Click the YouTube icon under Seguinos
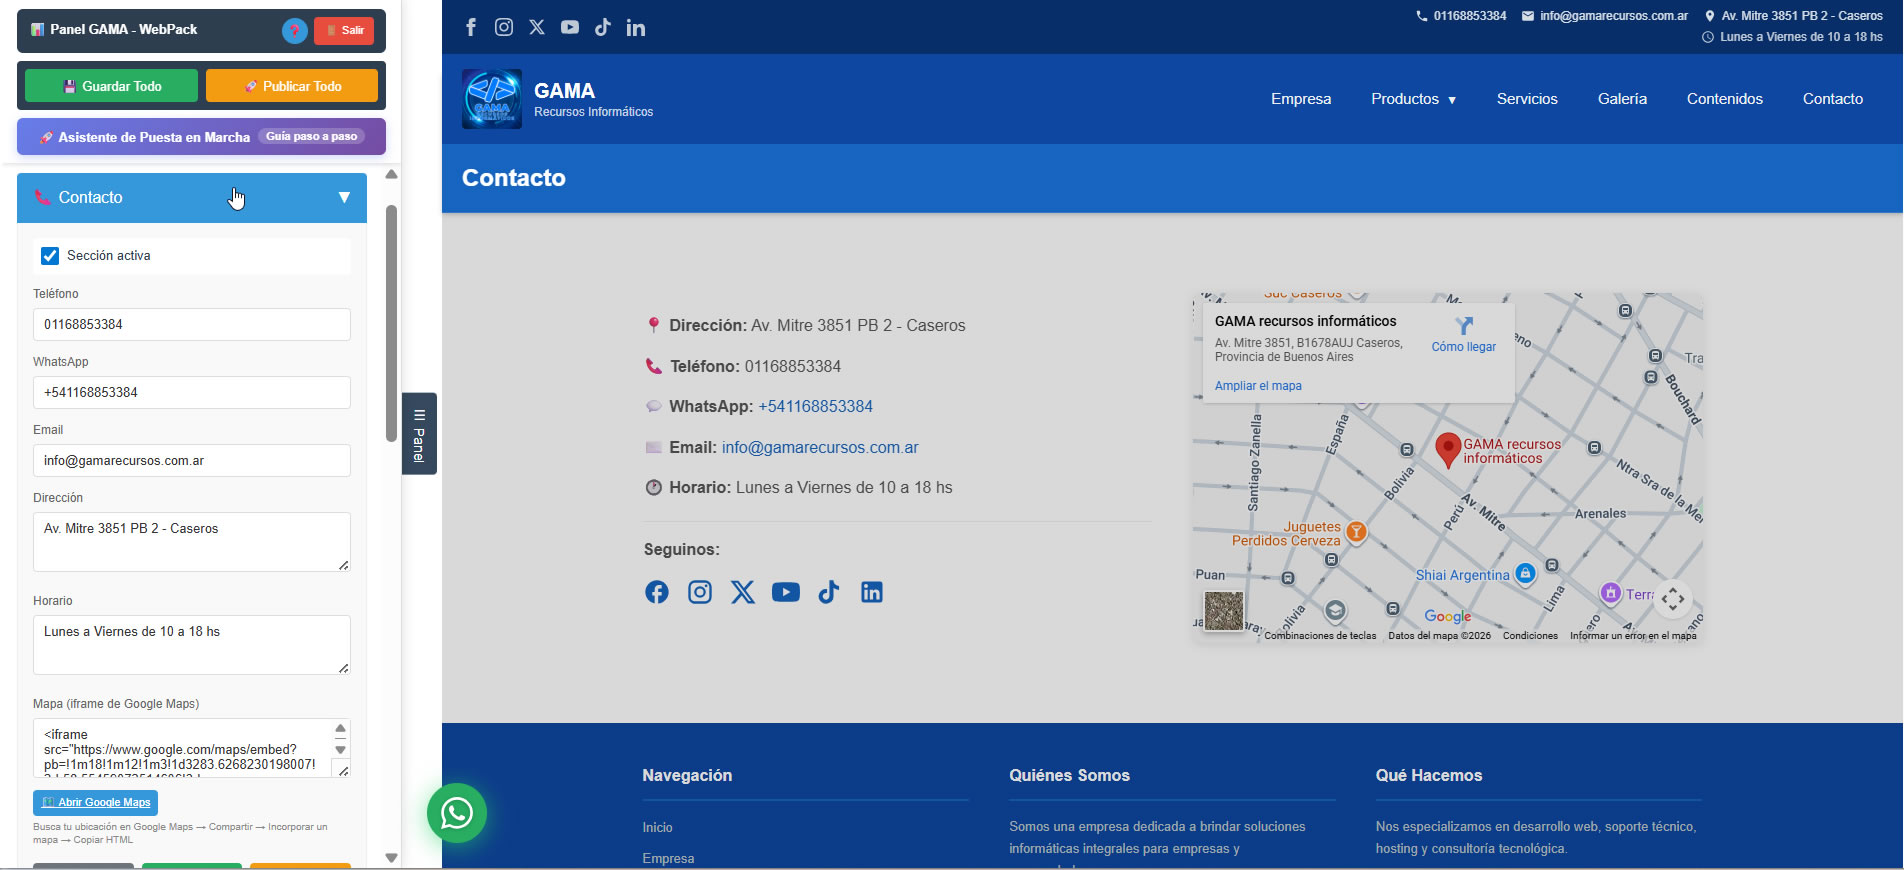Image resolution: width=1904 pixels, height=870 pixels. pyautogui.click(x=786, y=592)
